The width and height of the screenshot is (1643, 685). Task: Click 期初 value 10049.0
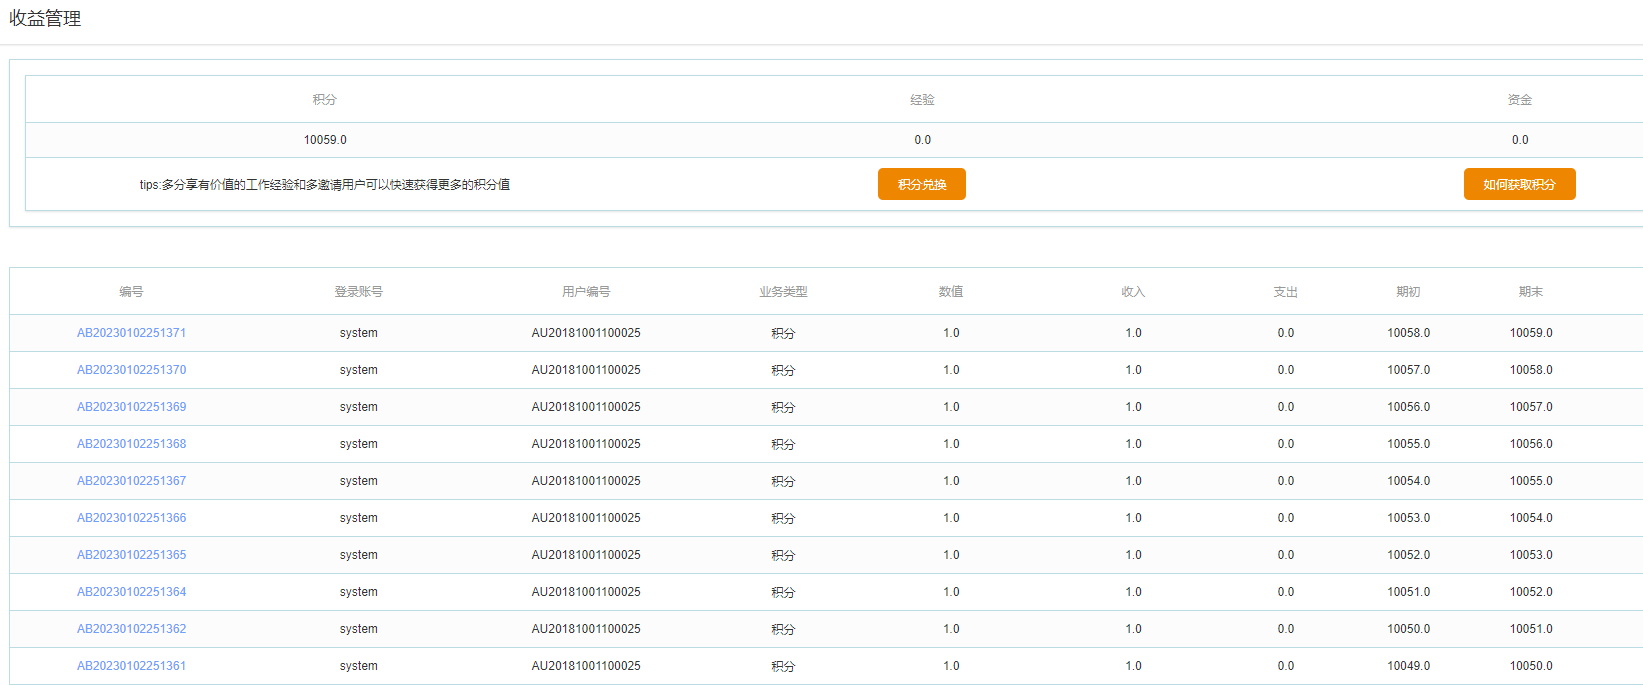[1408, 666]
